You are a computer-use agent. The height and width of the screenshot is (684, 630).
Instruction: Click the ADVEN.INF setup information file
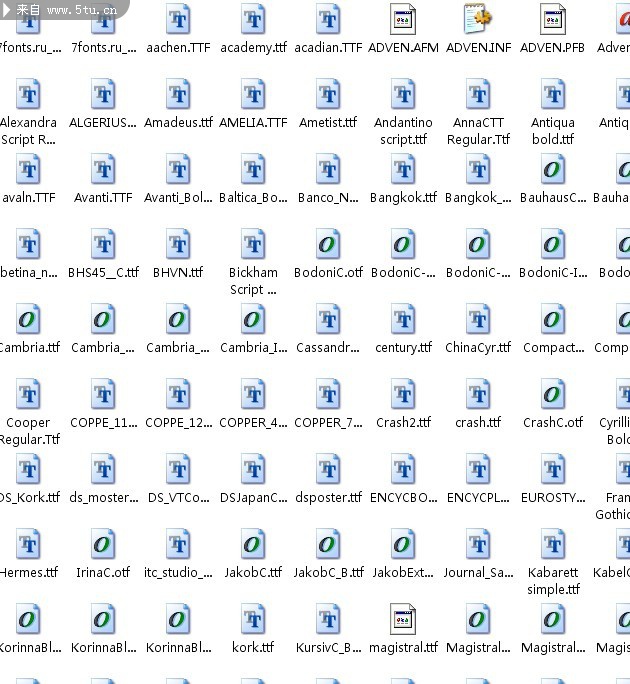tap(478, 20)
